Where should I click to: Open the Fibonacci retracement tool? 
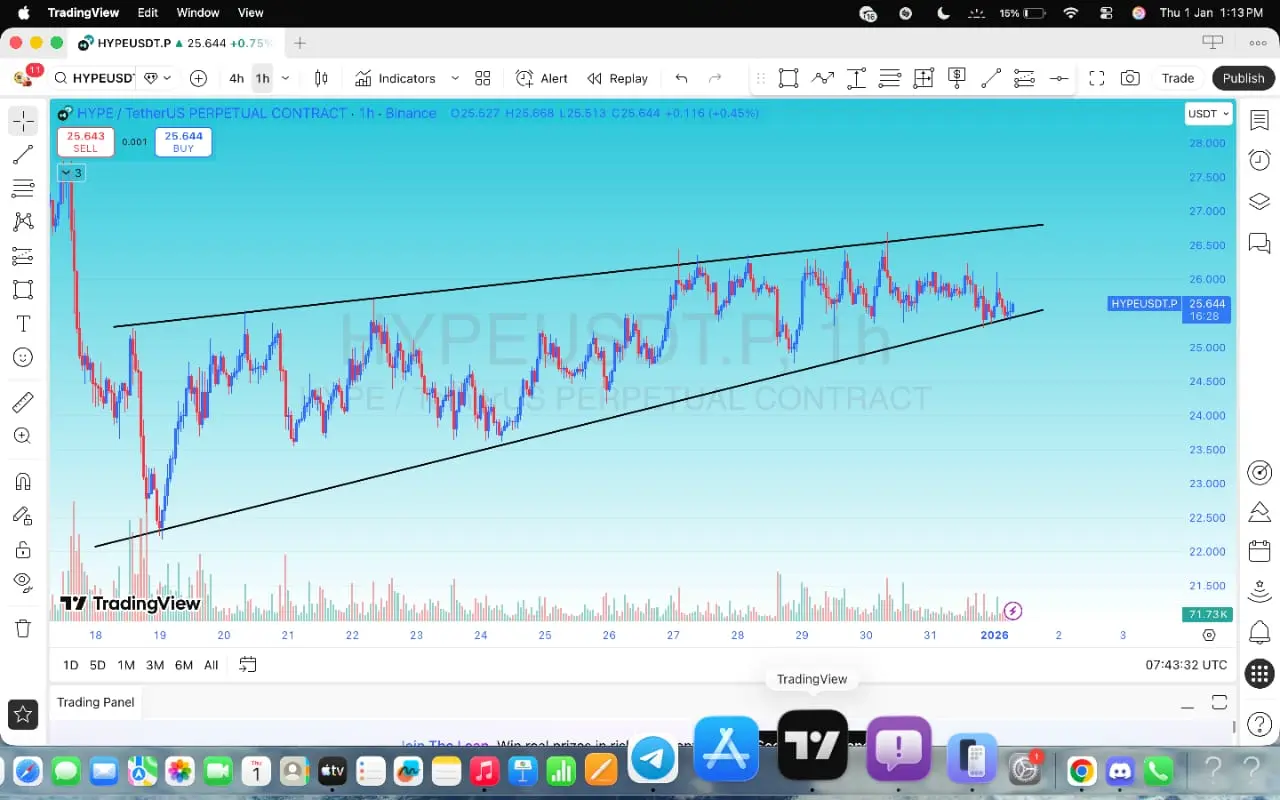[x=23, y=189]
